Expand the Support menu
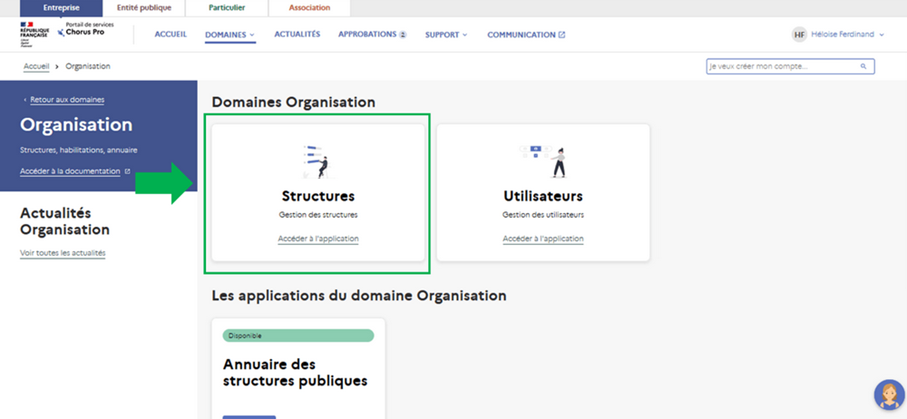Viewport: 907px width, 419px height. click(446, 35)
